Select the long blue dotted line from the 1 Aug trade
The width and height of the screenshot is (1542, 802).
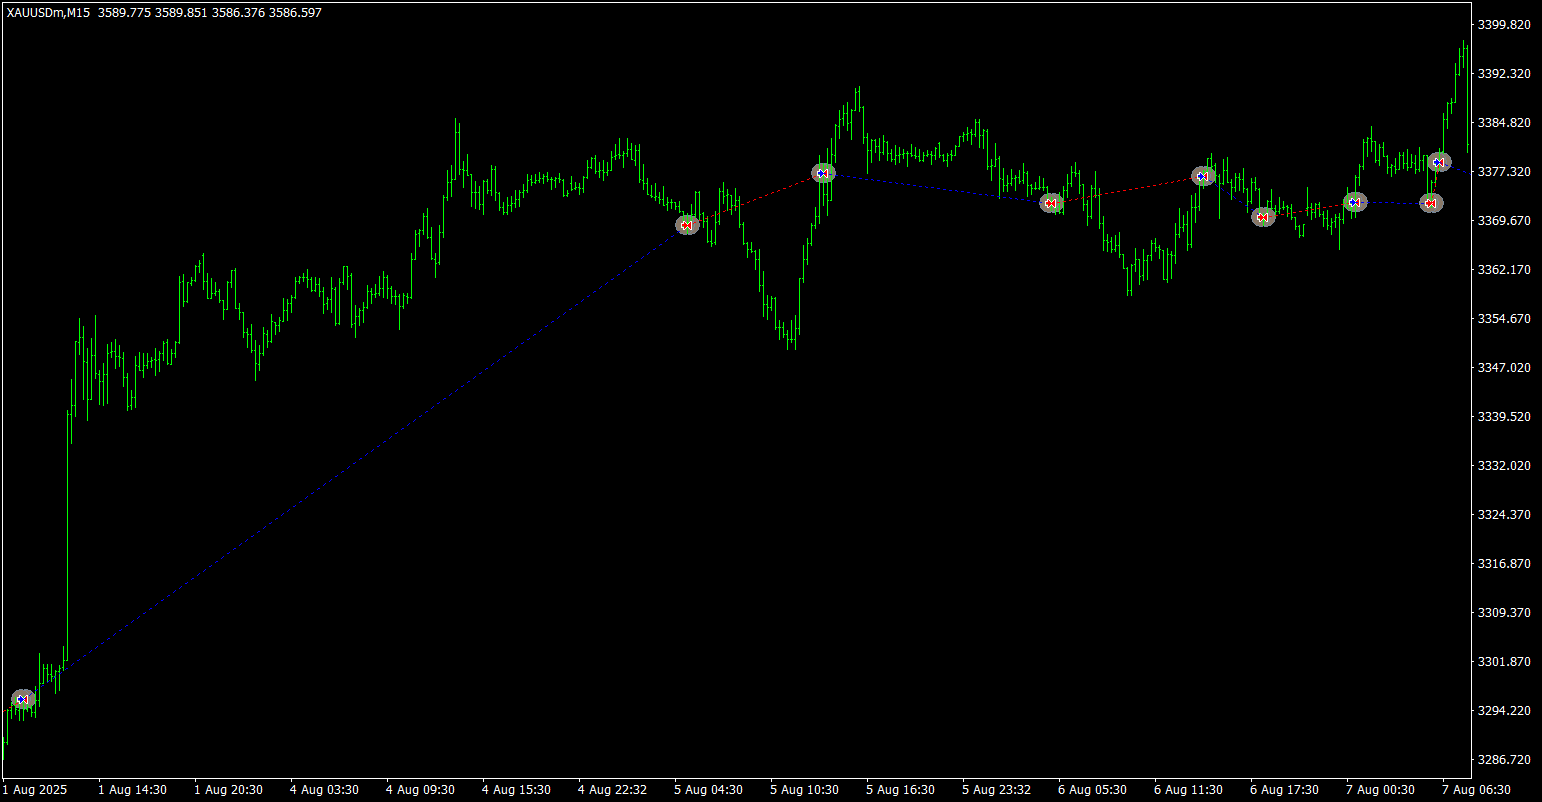(x=355, y=462)
